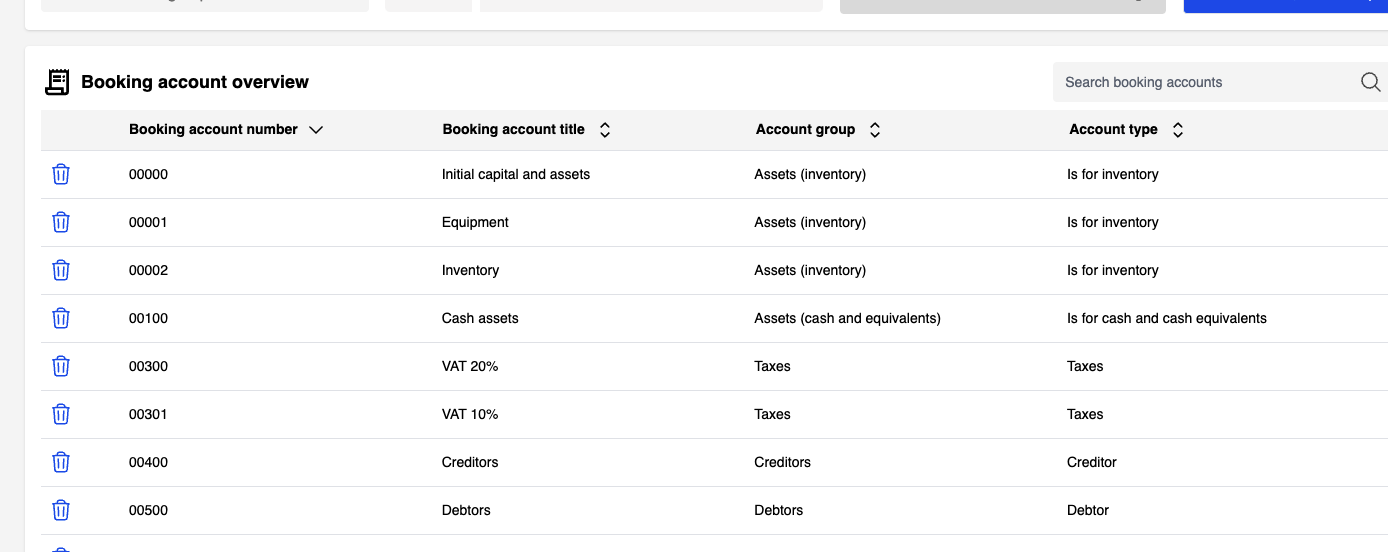
Task: Click the blue button at top right
Action: click(1285, 5)
